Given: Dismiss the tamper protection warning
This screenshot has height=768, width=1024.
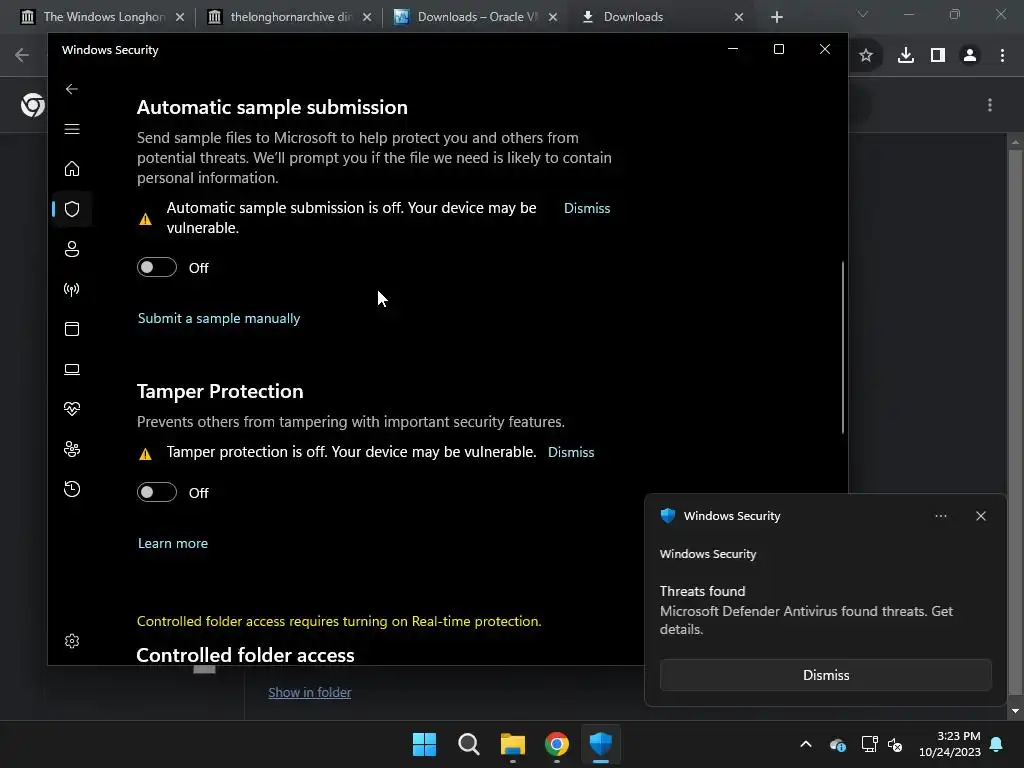Looking at the screenshot, I should pyautogui.click(x=571, y=453).
